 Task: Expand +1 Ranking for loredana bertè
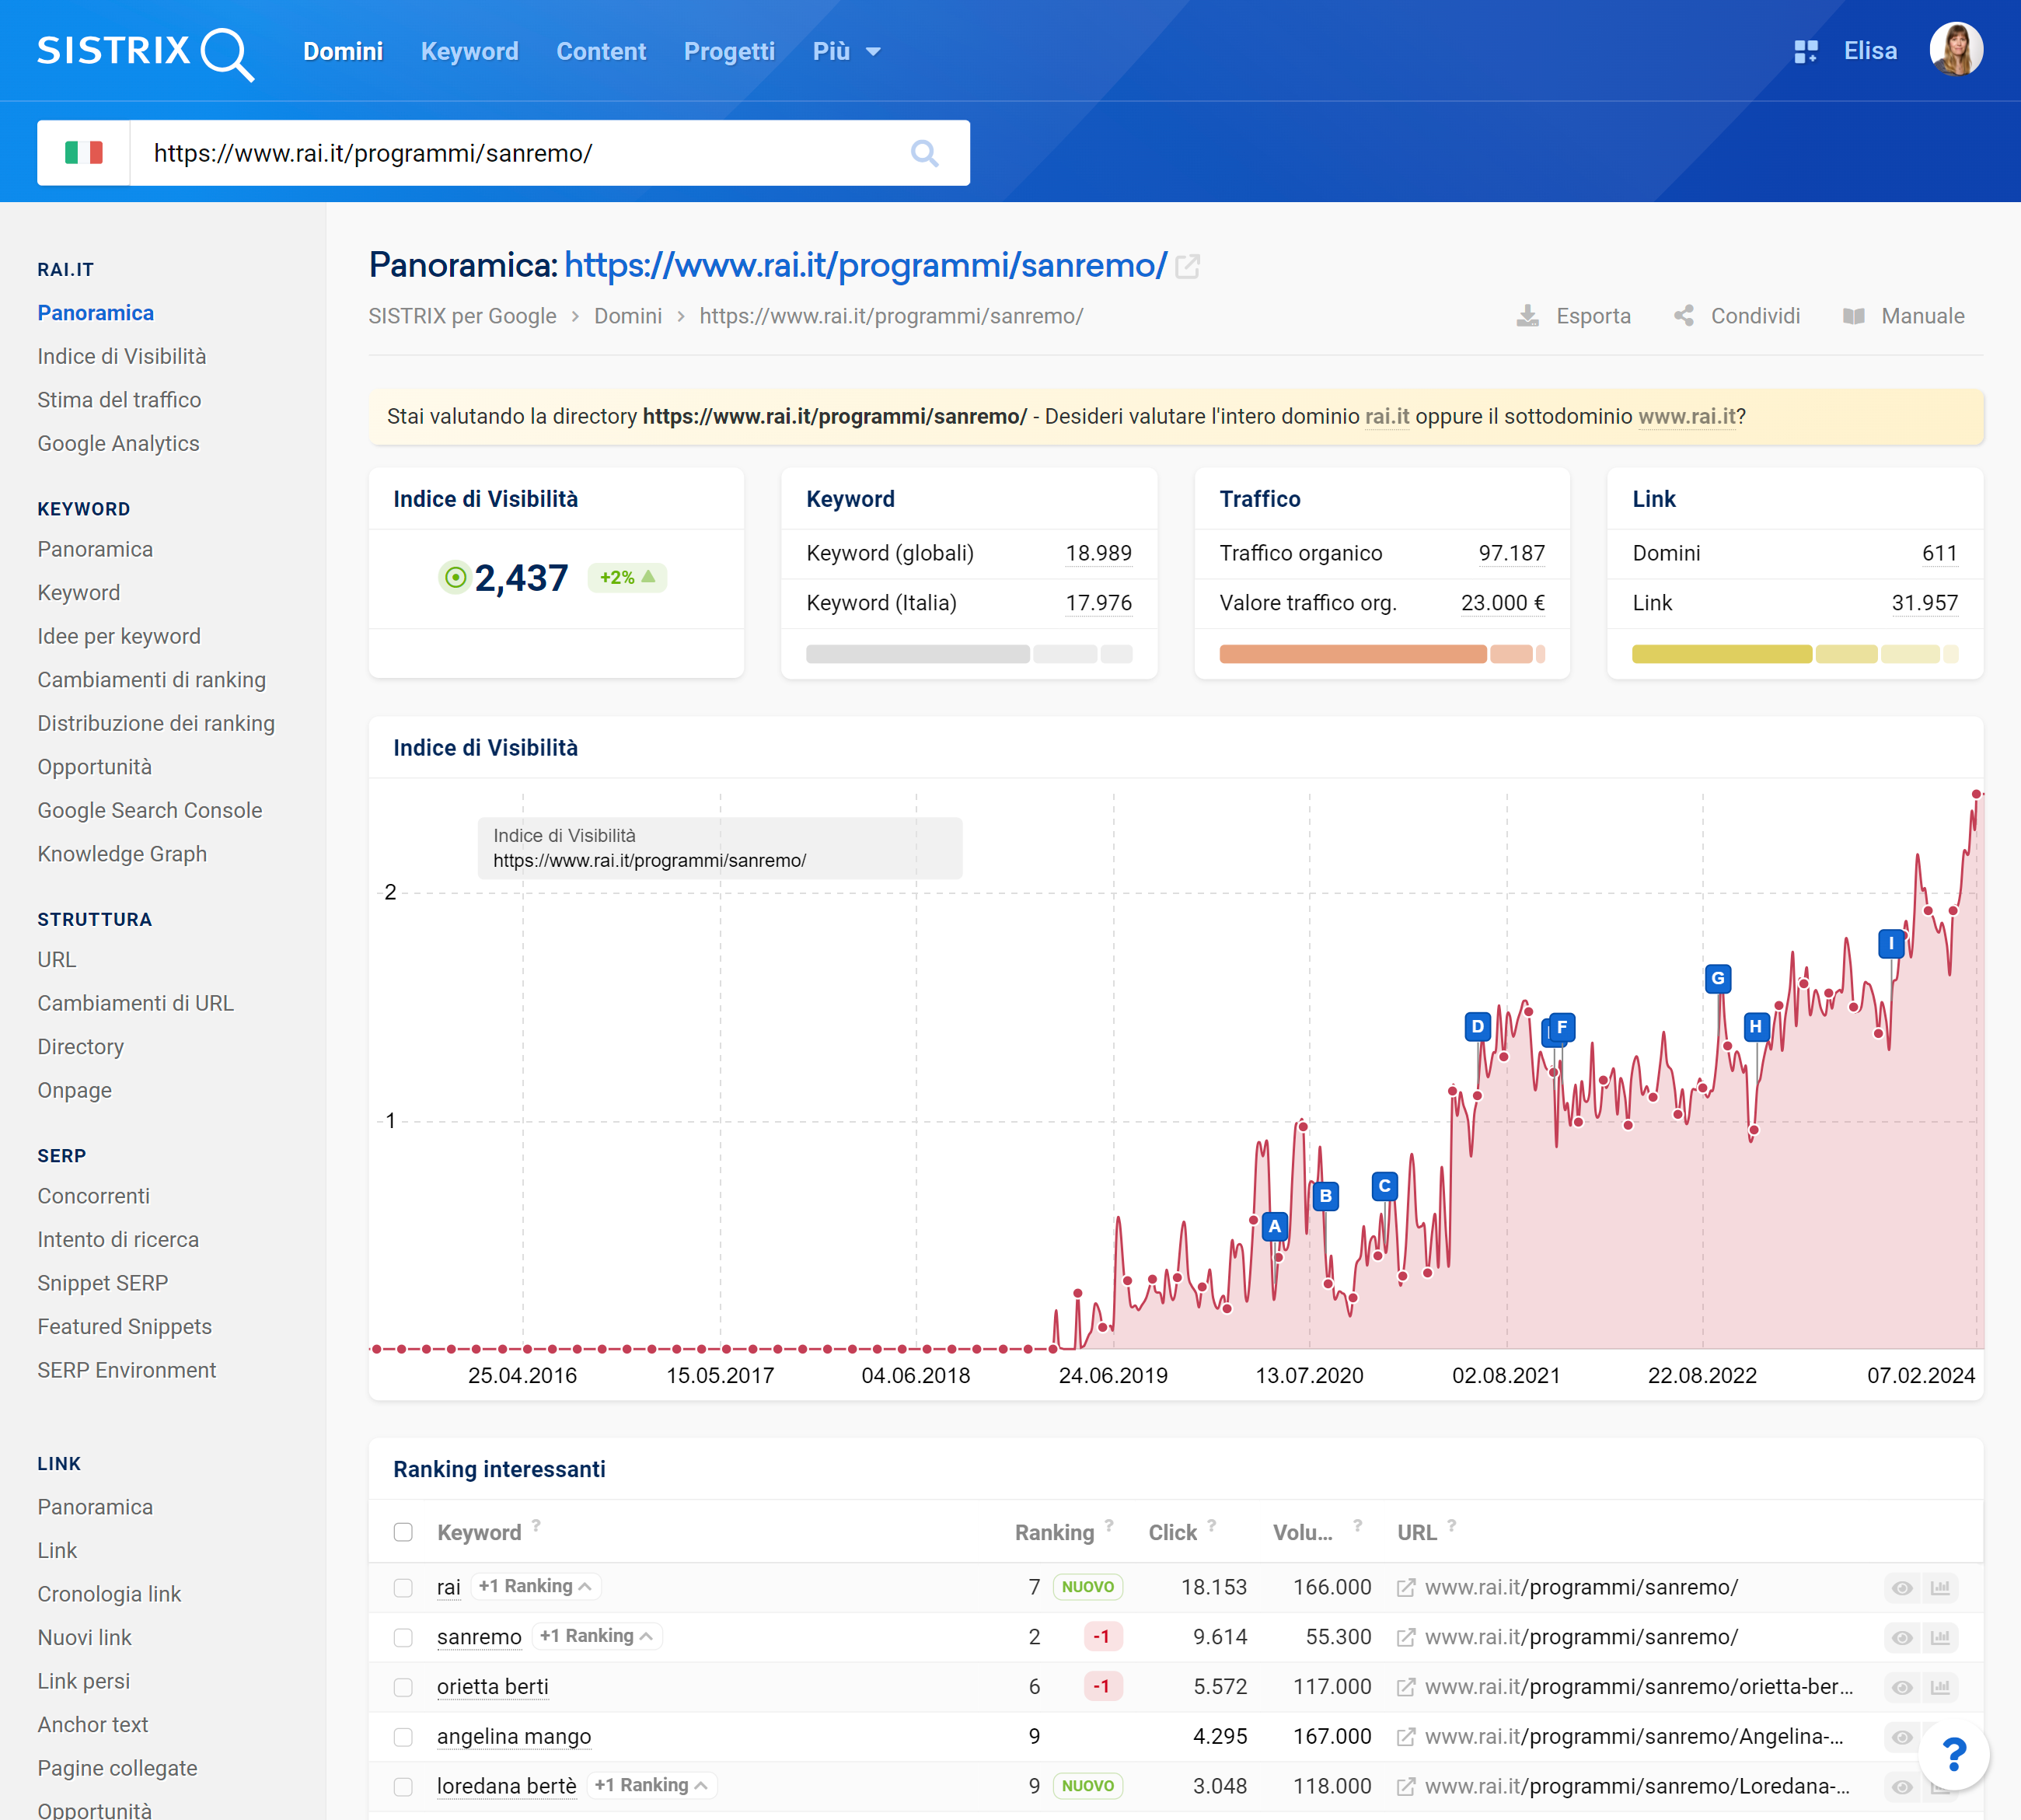651,1785
